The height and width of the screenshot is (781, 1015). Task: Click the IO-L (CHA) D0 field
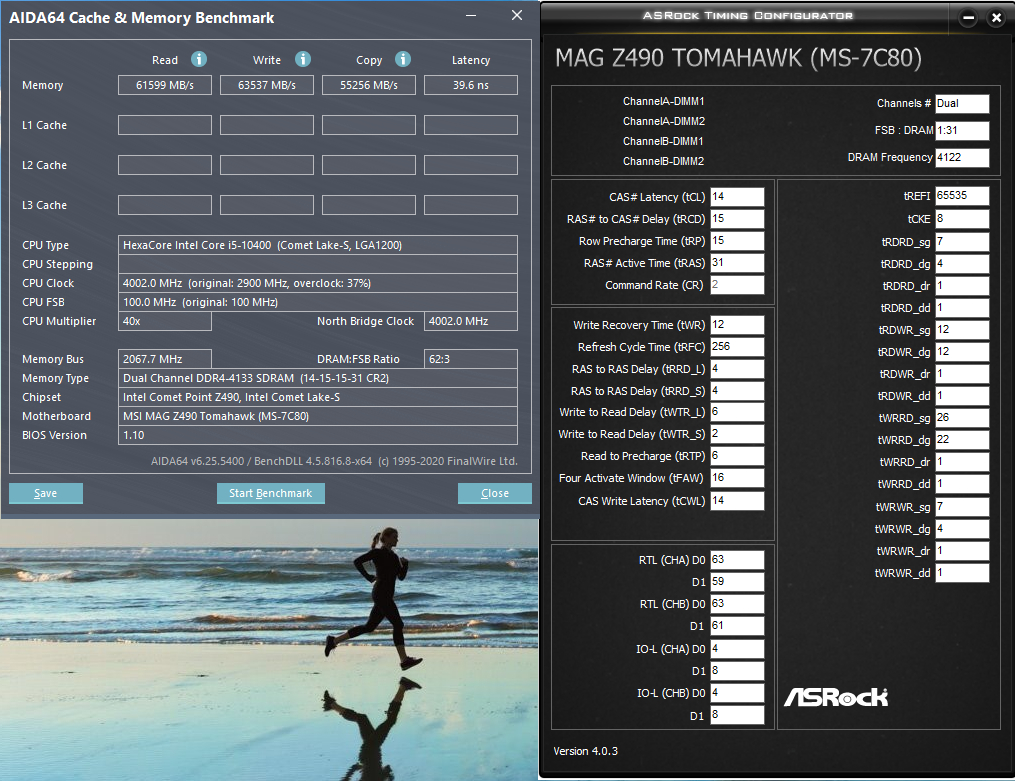coord(737,649)
